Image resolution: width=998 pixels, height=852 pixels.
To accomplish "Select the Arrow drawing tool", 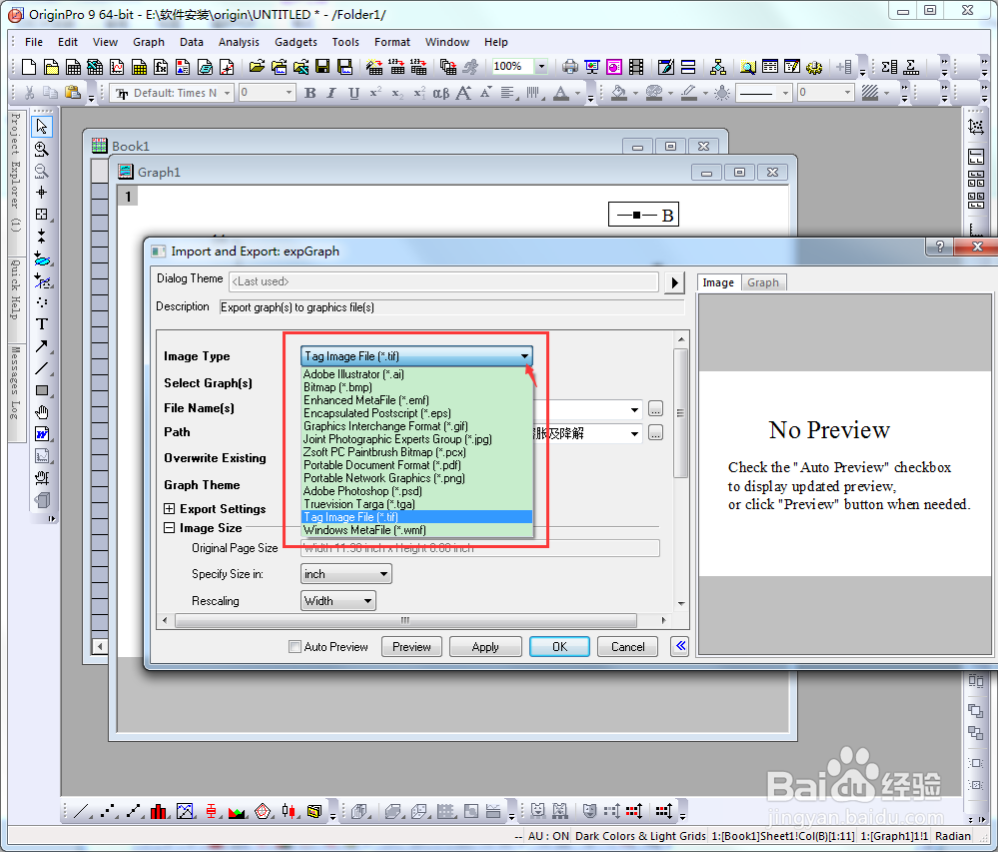I will (42, 347).
